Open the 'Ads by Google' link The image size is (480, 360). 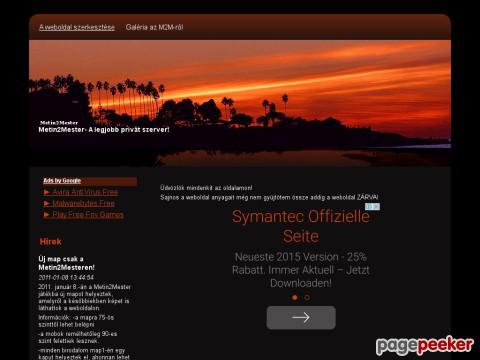click(62, 181)
